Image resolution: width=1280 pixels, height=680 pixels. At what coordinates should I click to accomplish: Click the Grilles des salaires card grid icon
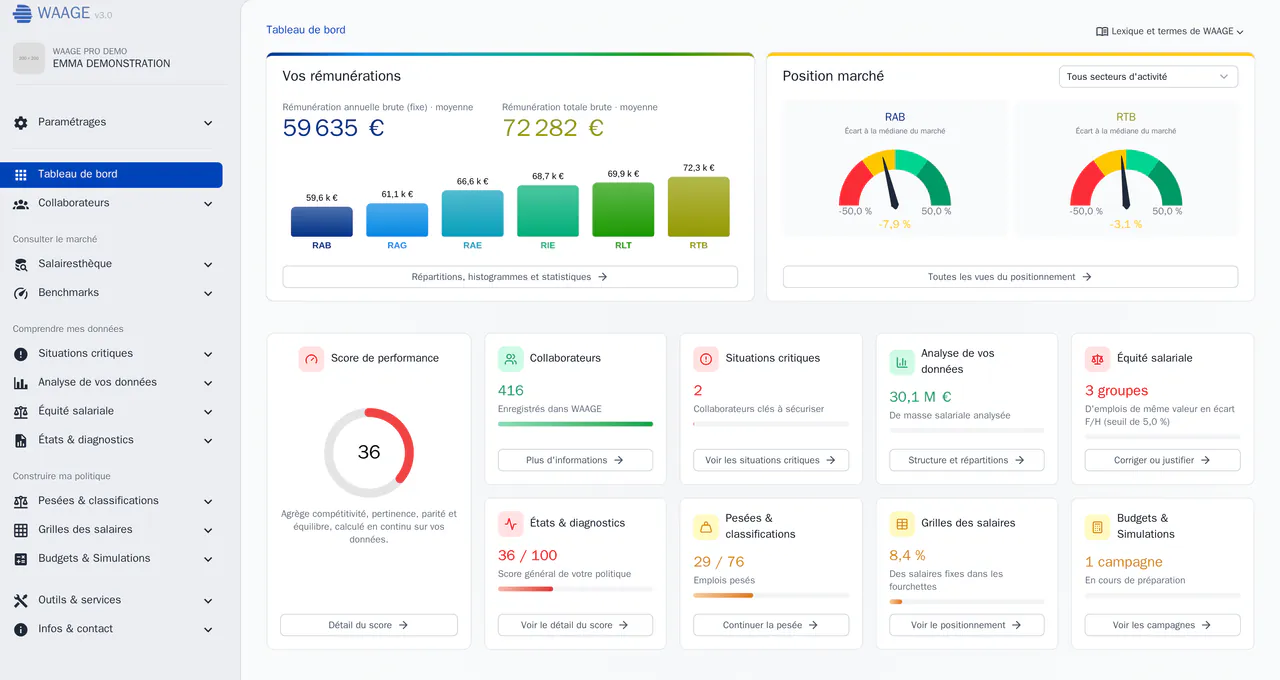pyautogui.click(x=902, y=524)
